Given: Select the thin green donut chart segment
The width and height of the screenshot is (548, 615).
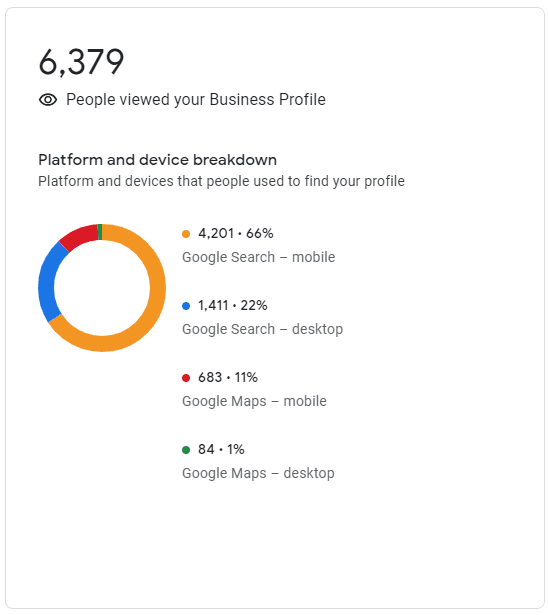Looking at the screenshot, I should 100,232.
